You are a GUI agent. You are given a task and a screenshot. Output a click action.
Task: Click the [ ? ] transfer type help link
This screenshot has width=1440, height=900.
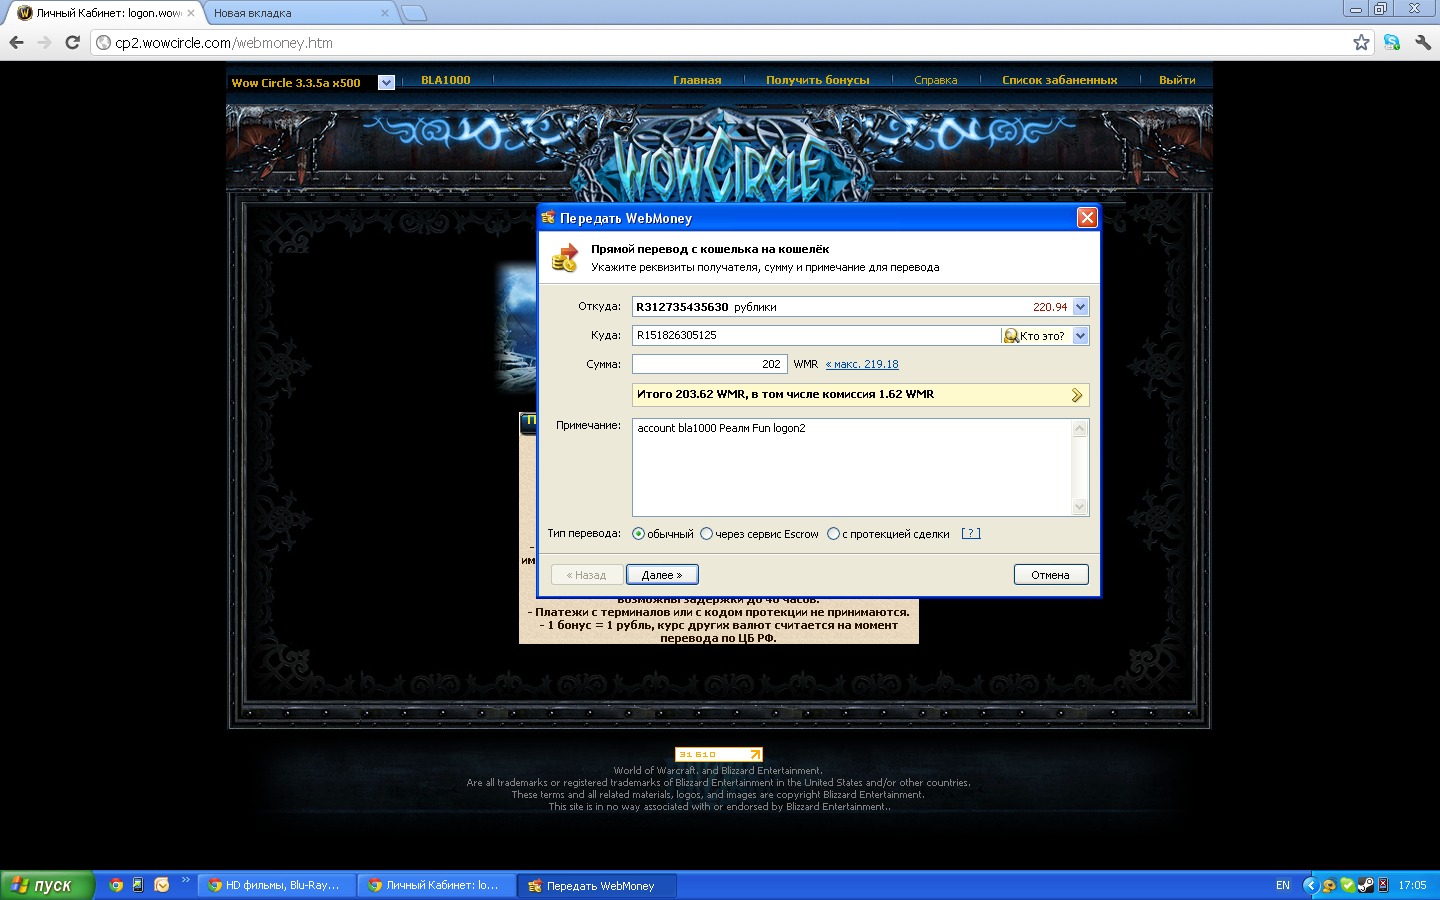pyautogui.click(x=971, y=534)
